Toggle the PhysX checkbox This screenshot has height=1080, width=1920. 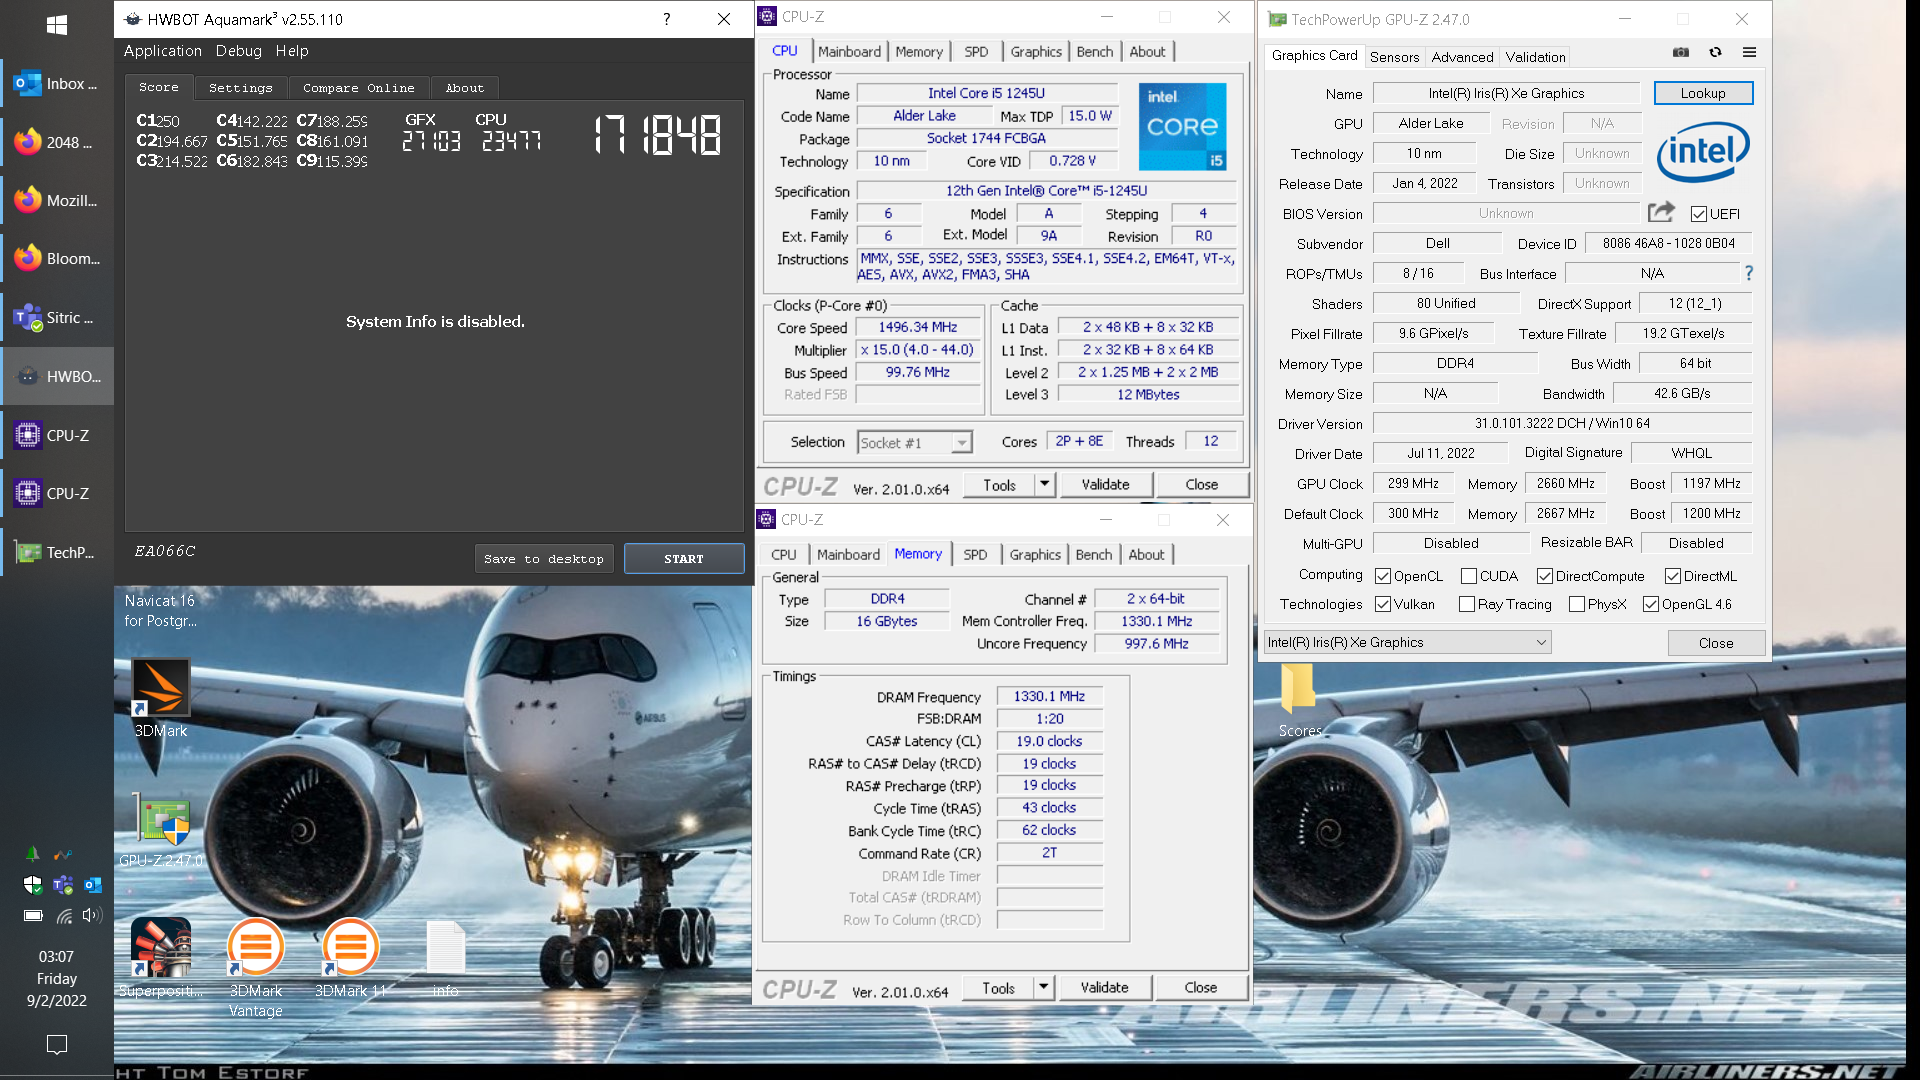pos(1577,604)
